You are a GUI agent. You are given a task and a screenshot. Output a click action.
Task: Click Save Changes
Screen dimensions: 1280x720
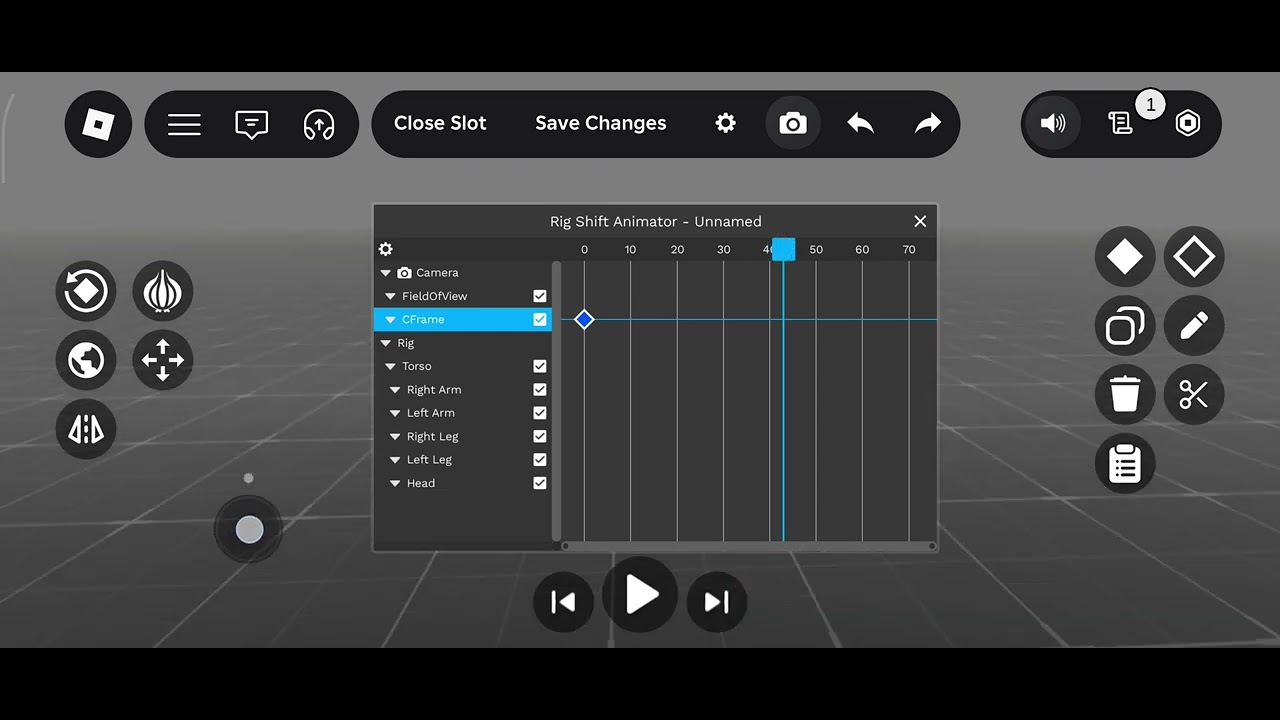pos(600,123)
